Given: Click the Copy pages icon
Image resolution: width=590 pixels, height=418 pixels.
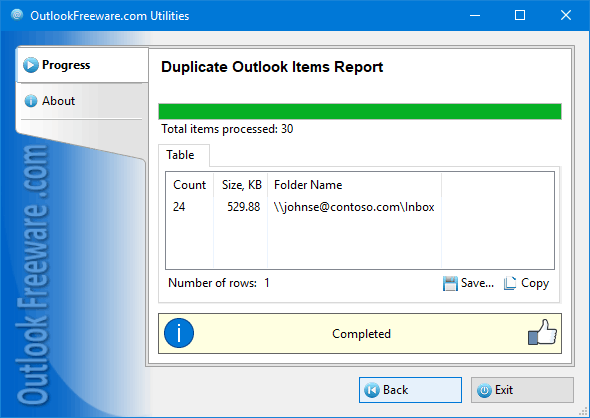Looking at the screenshot, I should (510, 283).
